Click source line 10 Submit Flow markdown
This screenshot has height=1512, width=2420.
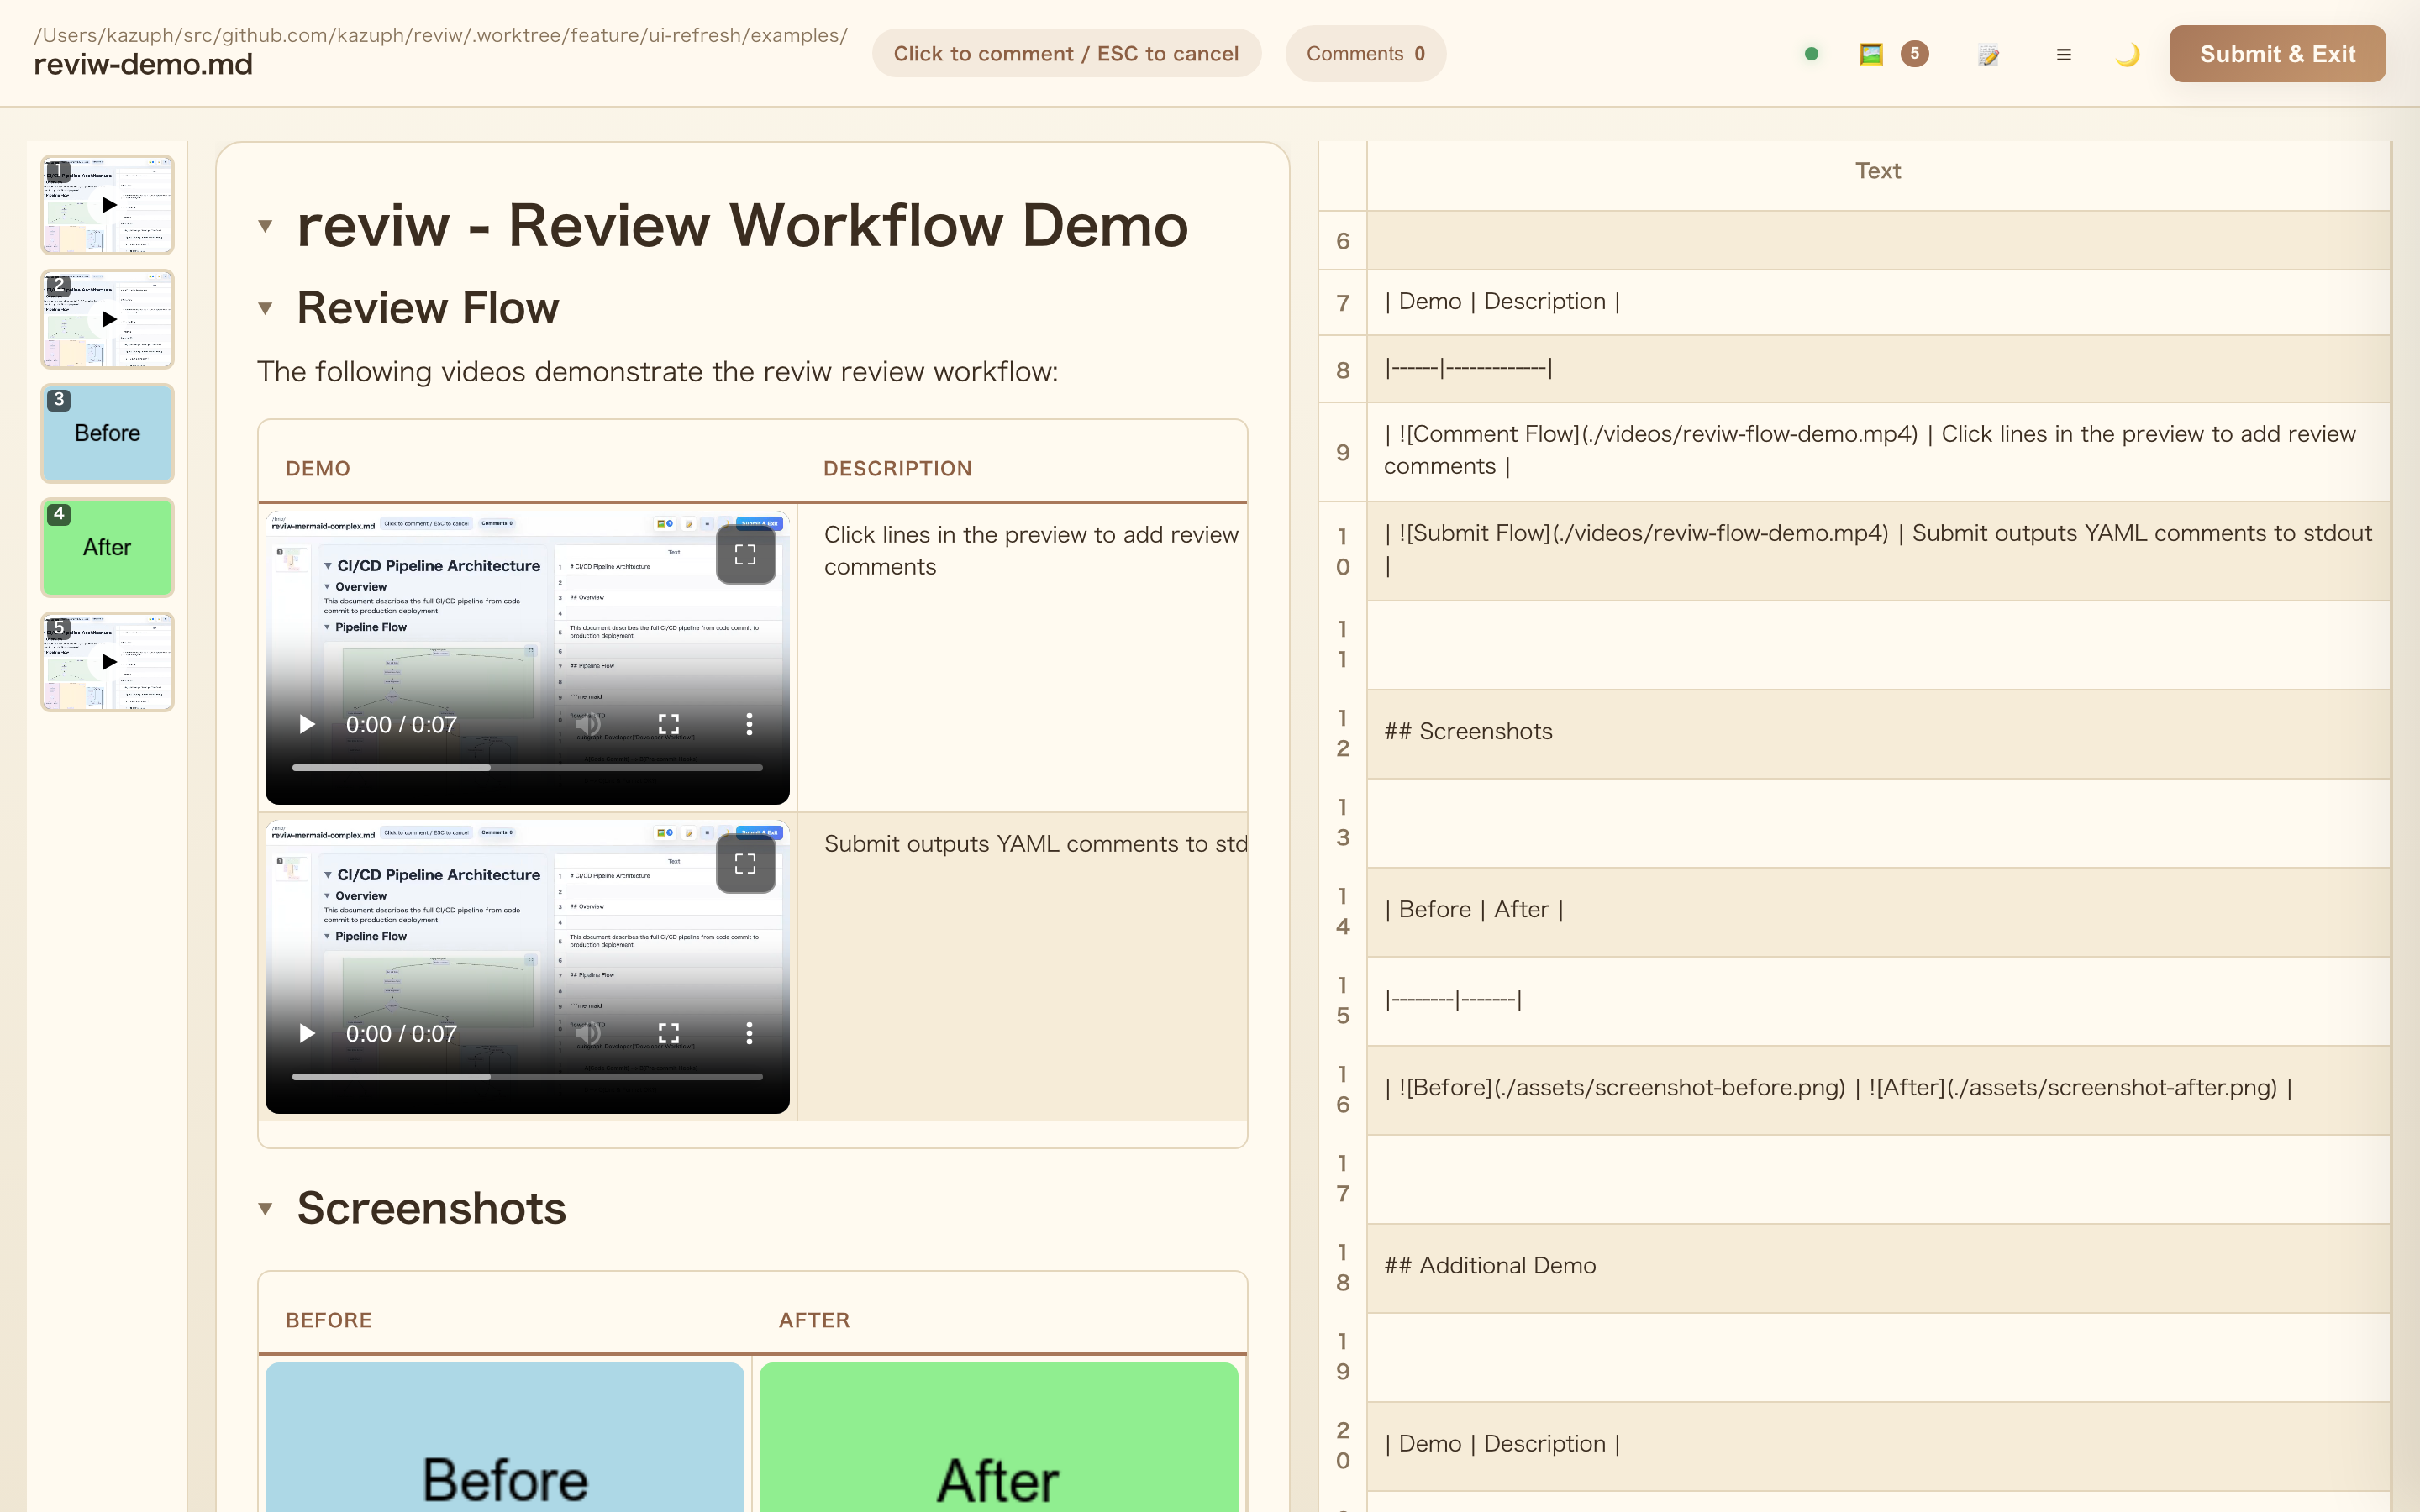pos(1878,550)
